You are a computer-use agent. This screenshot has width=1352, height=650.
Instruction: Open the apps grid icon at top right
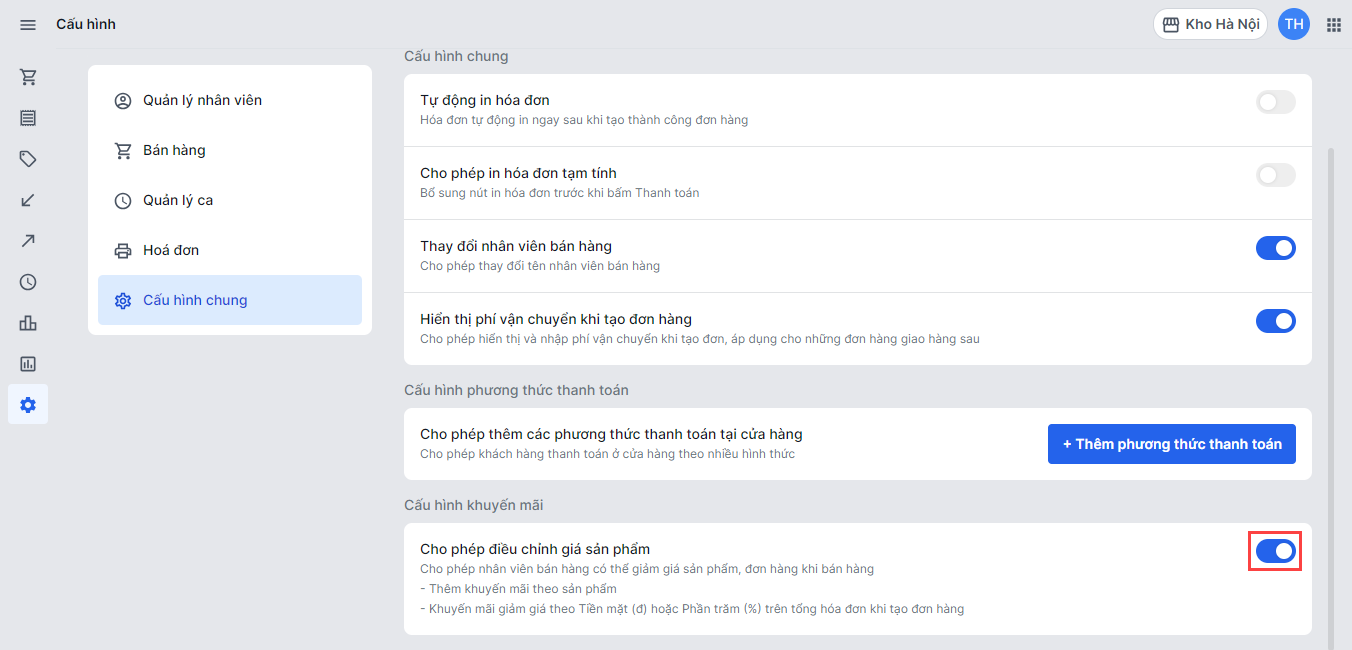(x=1333, y=24)
